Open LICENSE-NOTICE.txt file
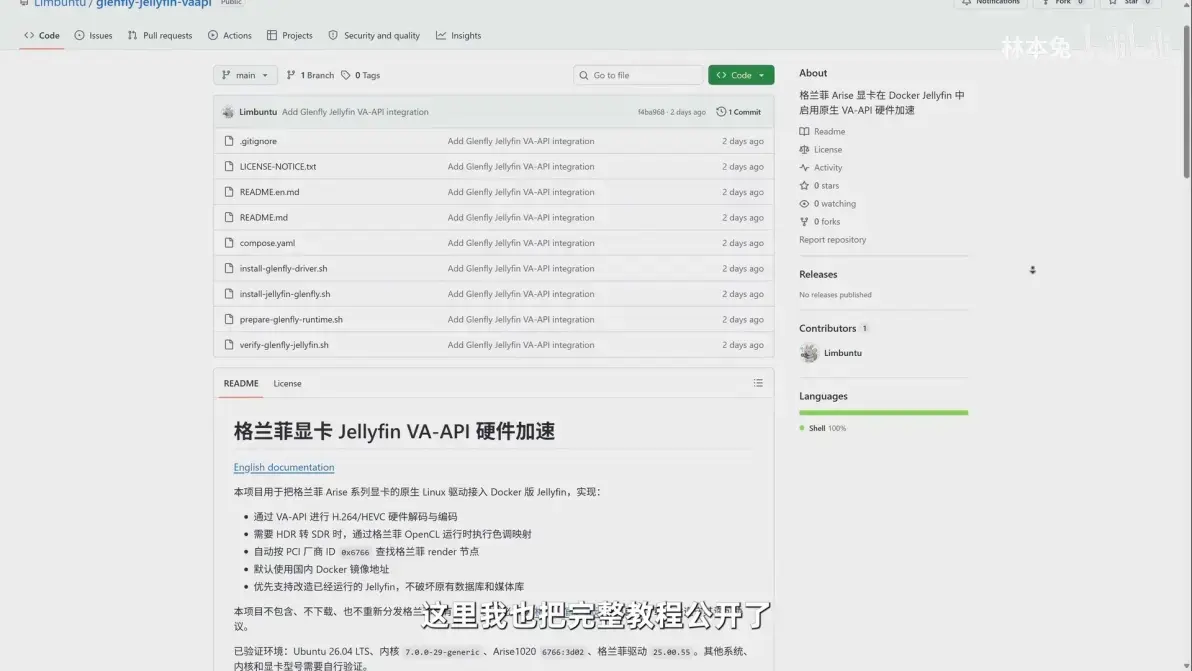Screen dimensions: 1192x671 click(277, 166)
